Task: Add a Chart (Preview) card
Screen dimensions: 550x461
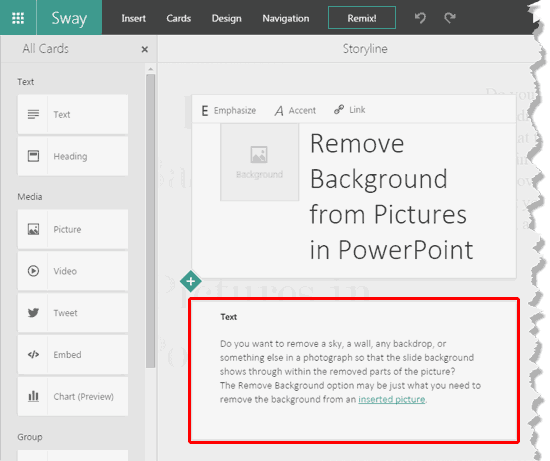Action: click(73, 396)
